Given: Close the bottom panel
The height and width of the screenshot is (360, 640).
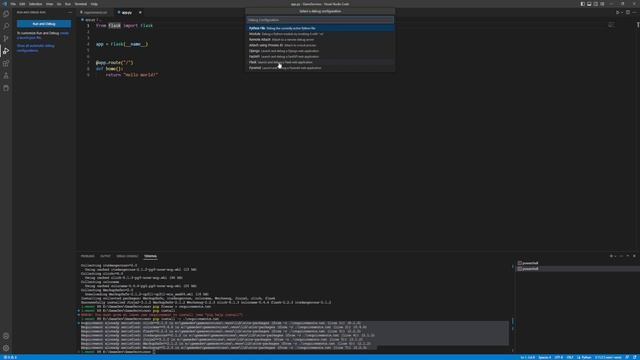Looking at the screenshot, I should tap(634, 256).
